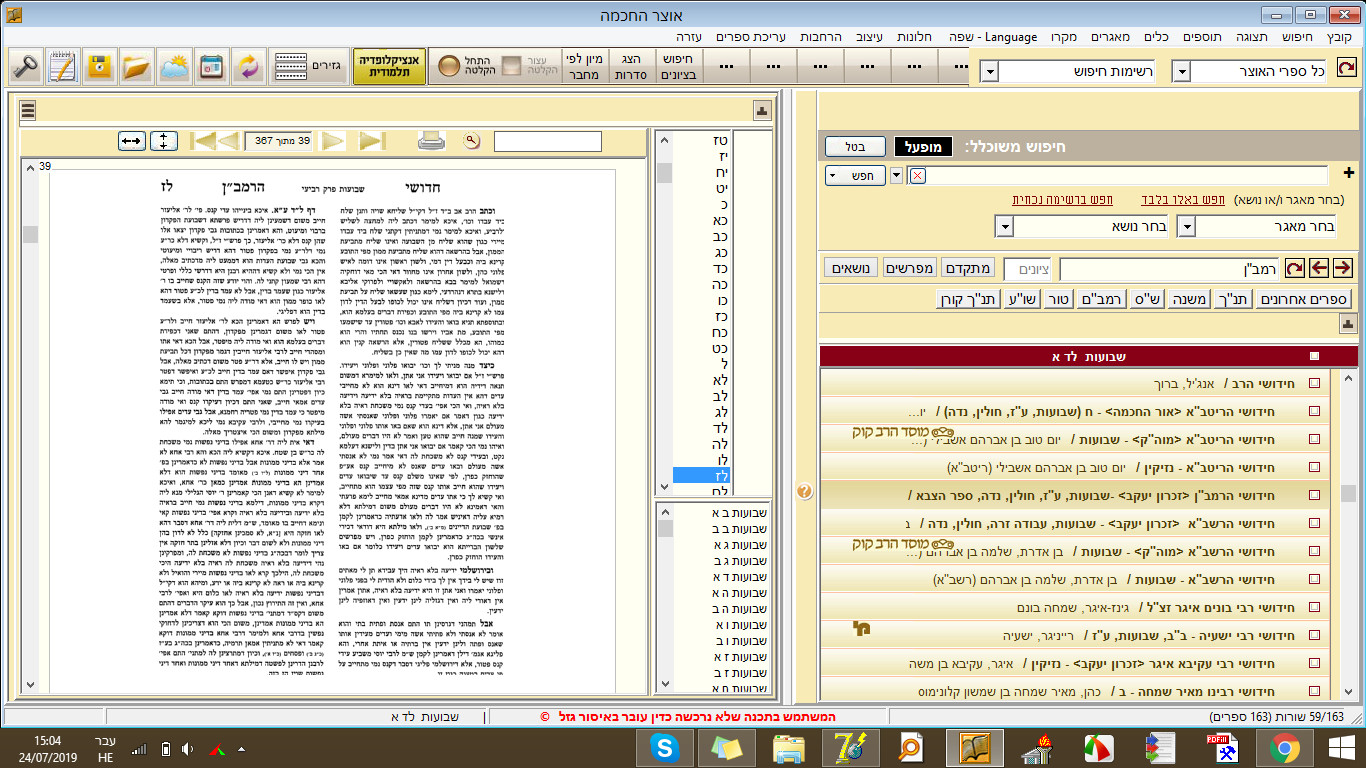Open the קובץ menu
Viewport: 1366px width, 768px height.
[1338, 37]
